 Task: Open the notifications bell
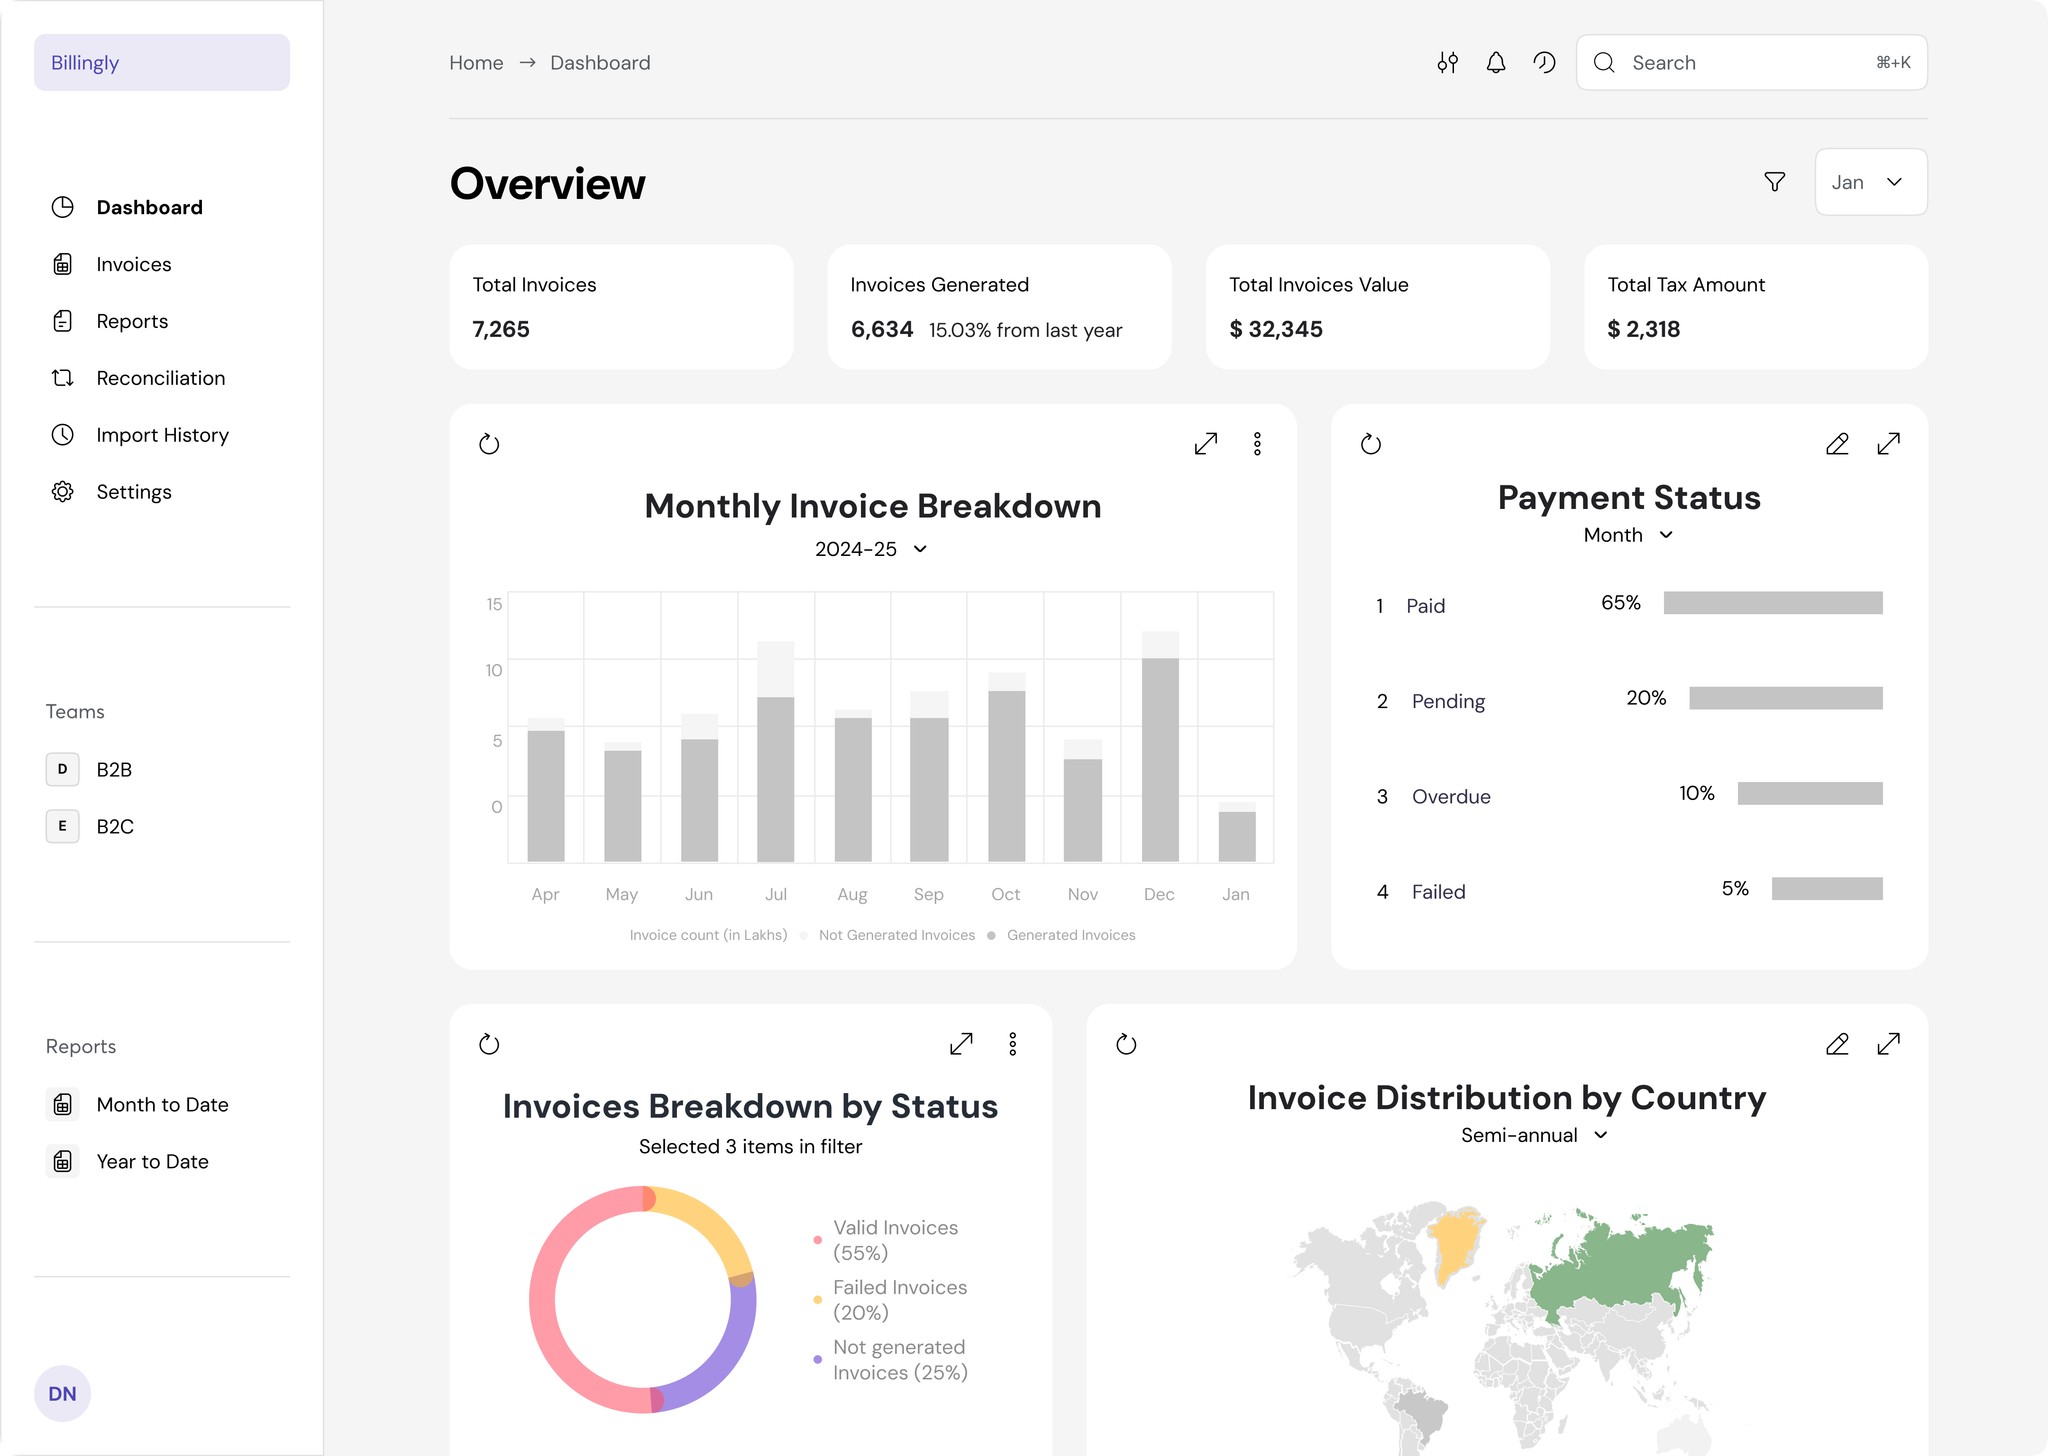(1496, 62)
